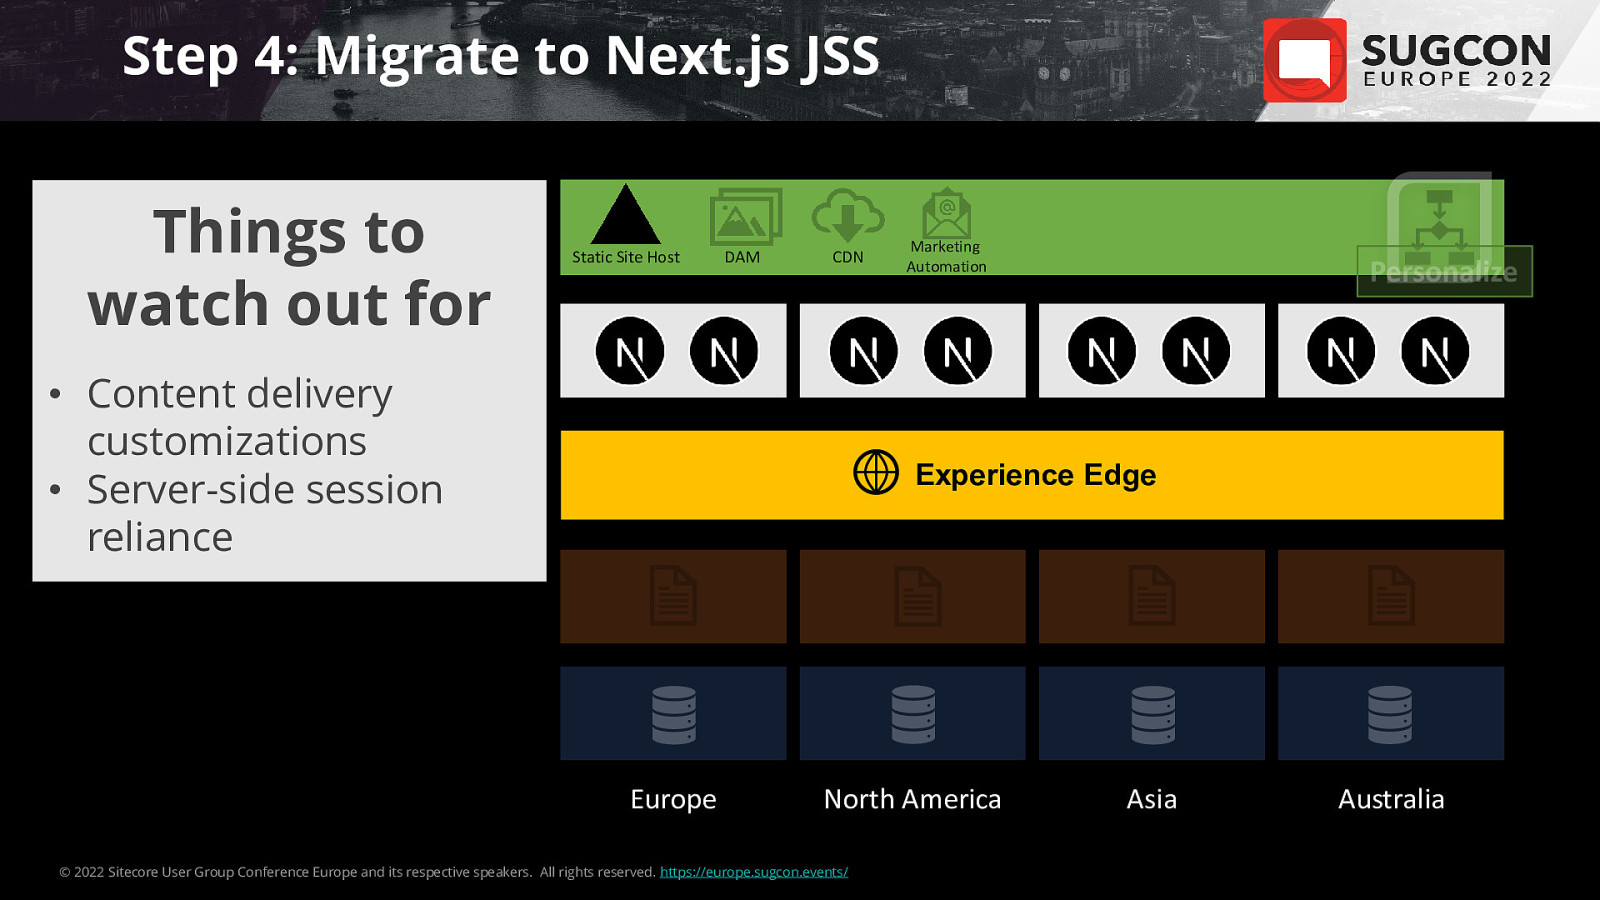
Task: Click the Marketing Automation label text
Action: pos(946,257)
